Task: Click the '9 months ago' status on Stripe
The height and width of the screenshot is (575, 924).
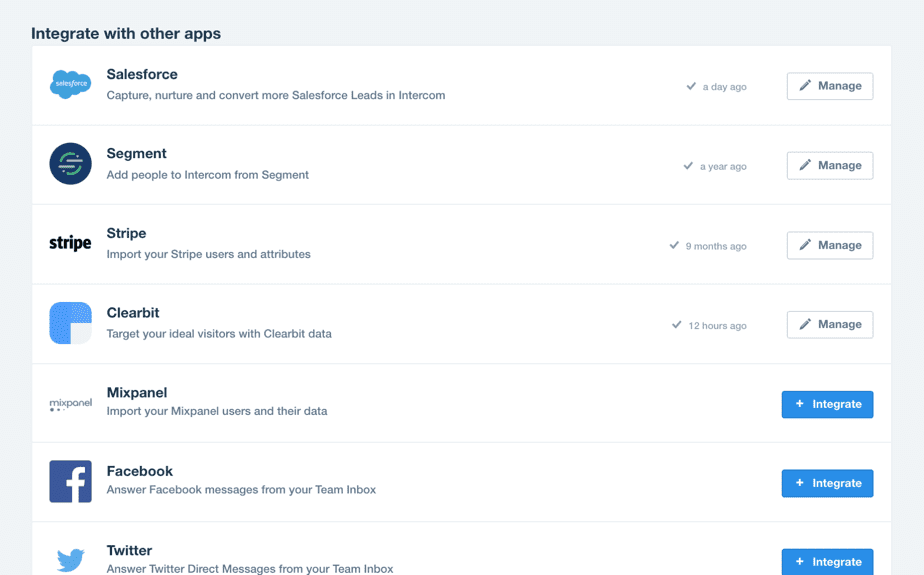Action: click(x=715, y=246)
